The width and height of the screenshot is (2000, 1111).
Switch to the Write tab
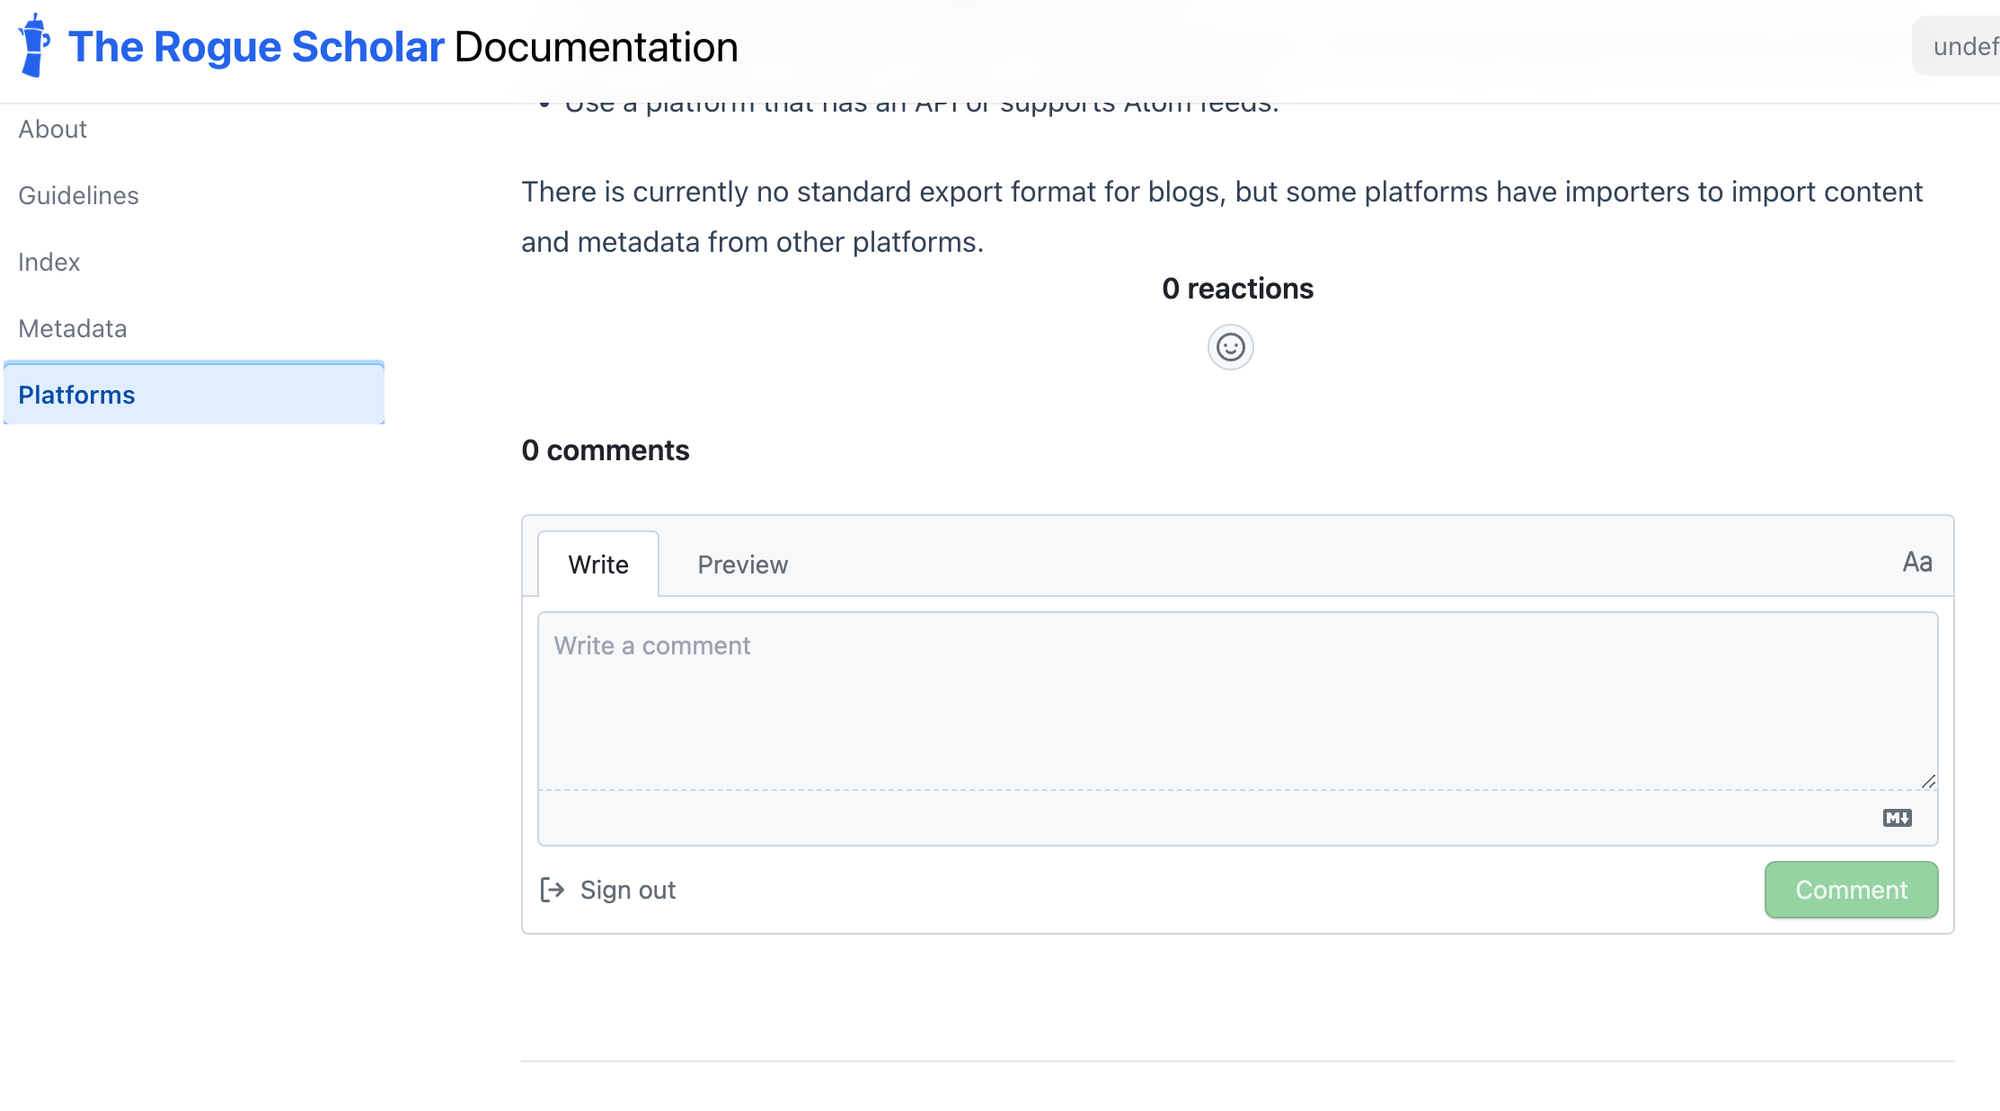click(598, 565)
